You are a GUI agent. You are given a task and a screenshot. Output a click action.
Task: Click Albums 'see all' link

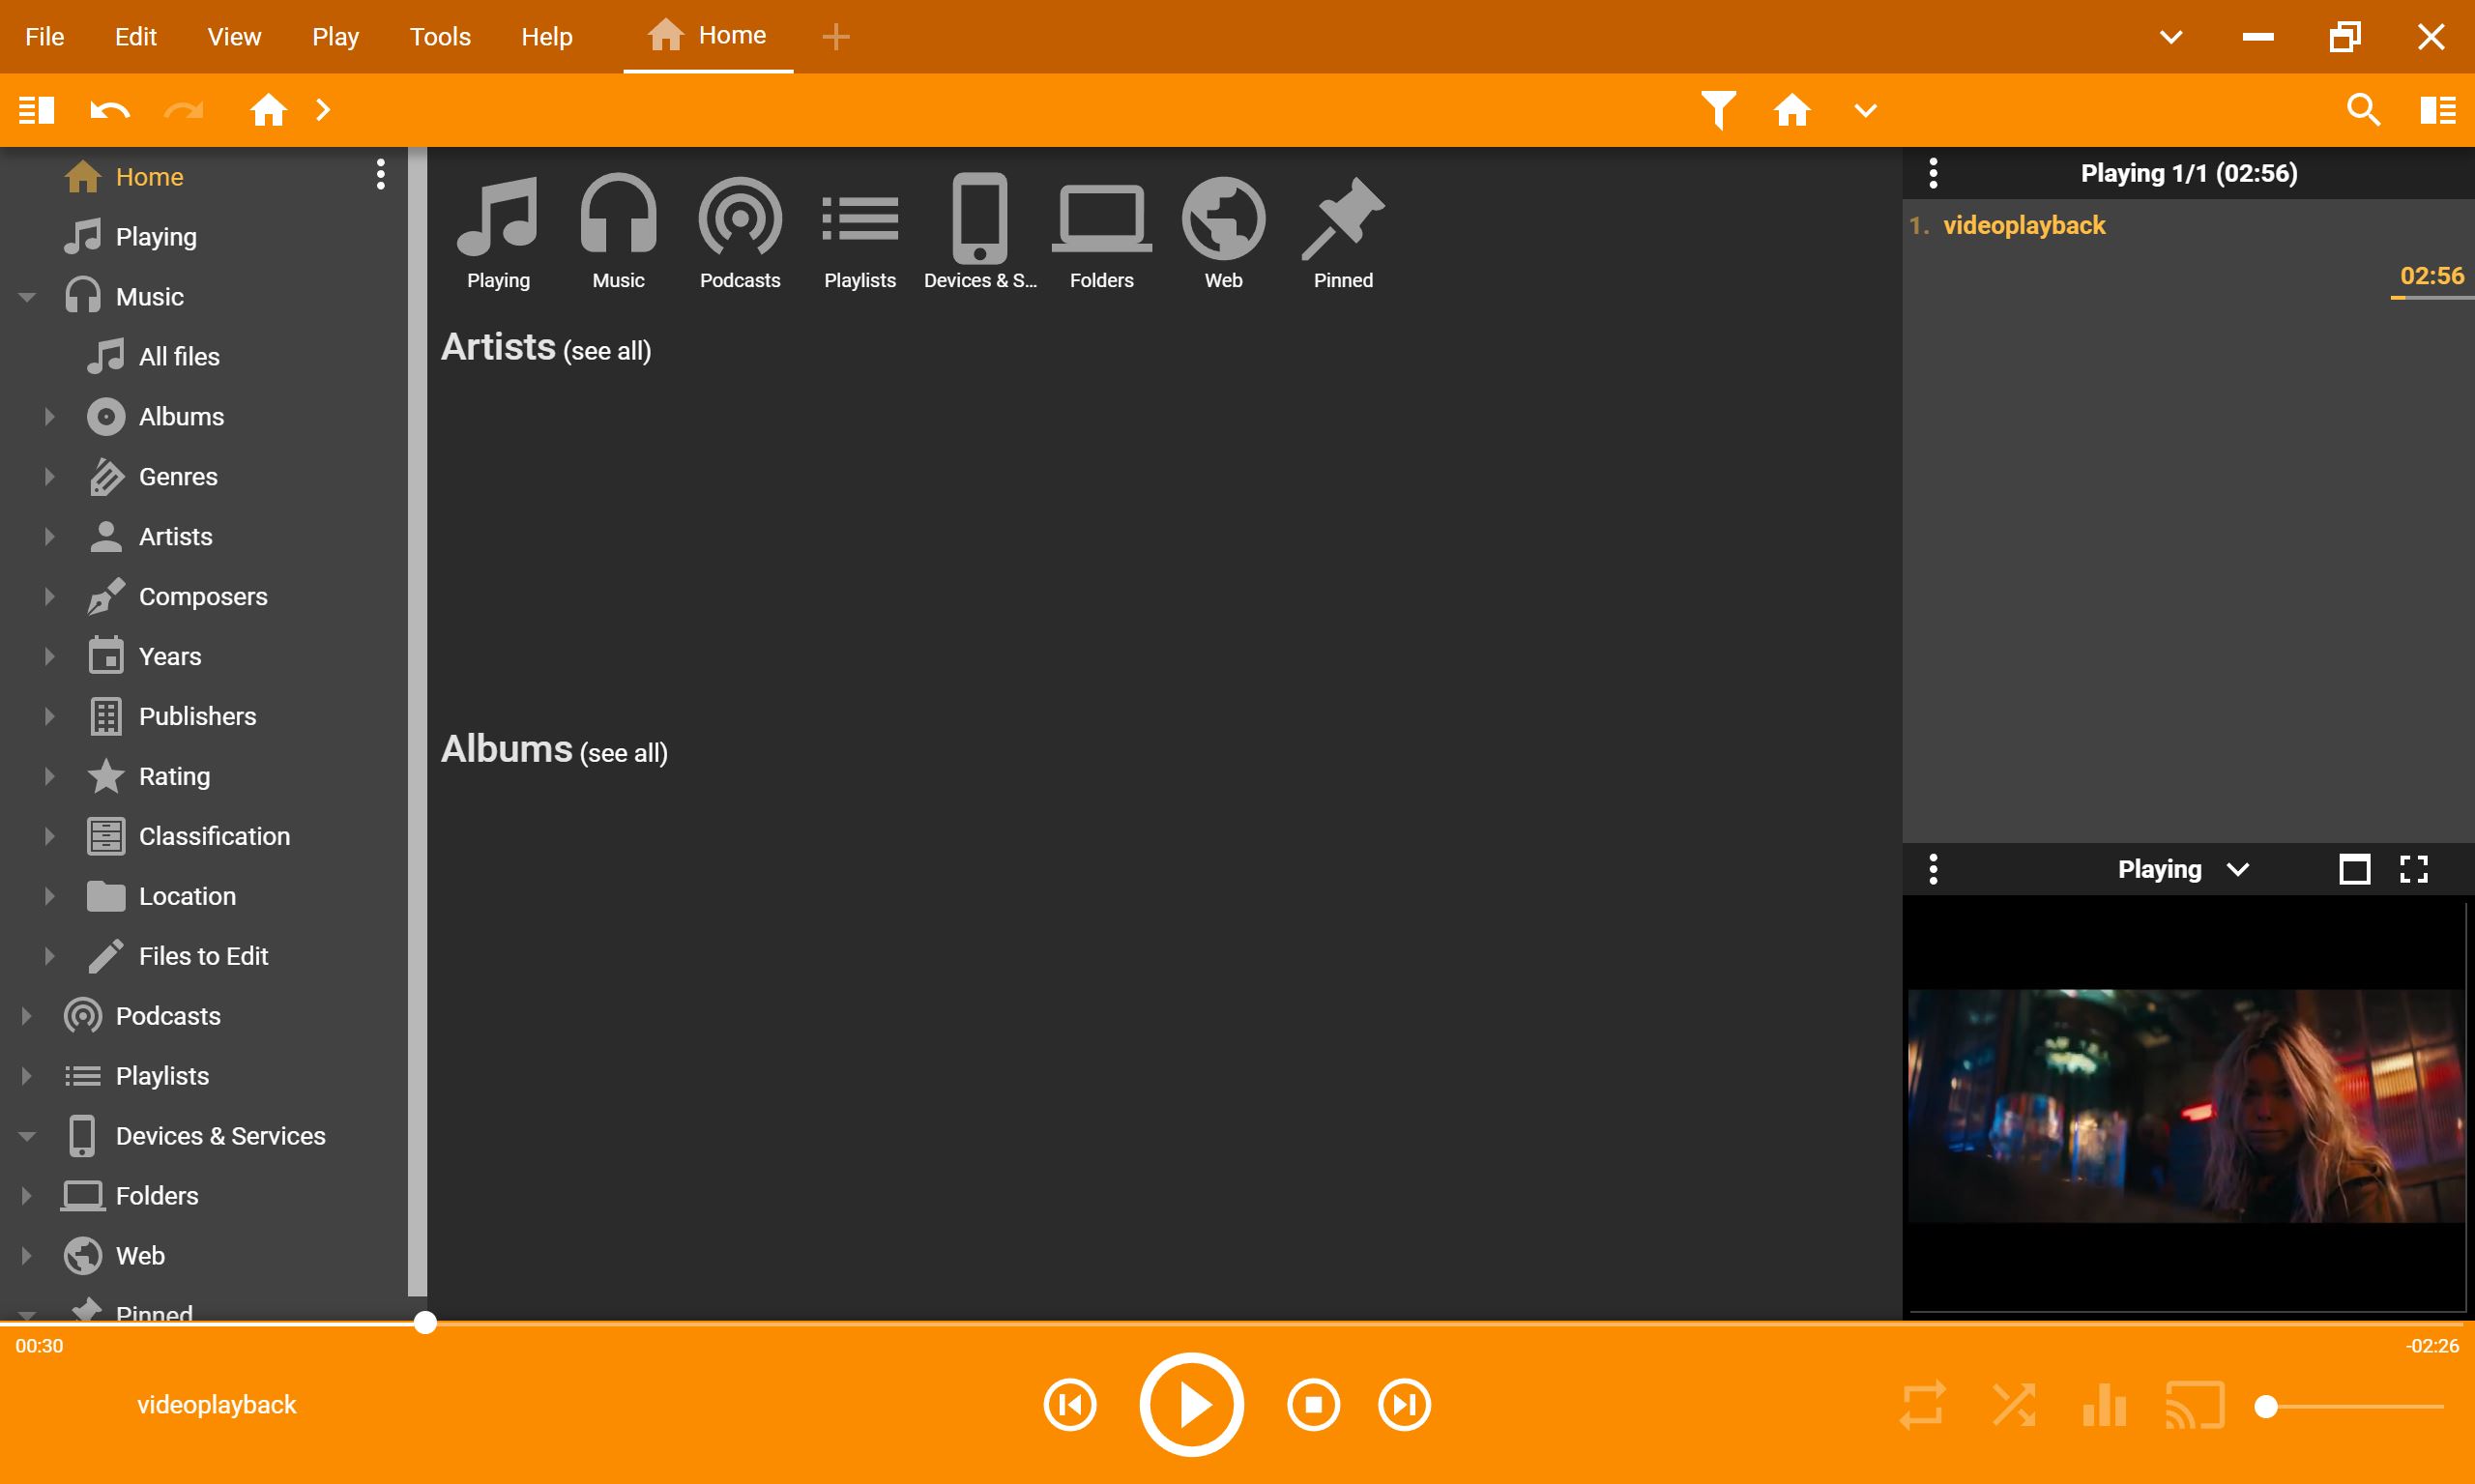[623, 753]
